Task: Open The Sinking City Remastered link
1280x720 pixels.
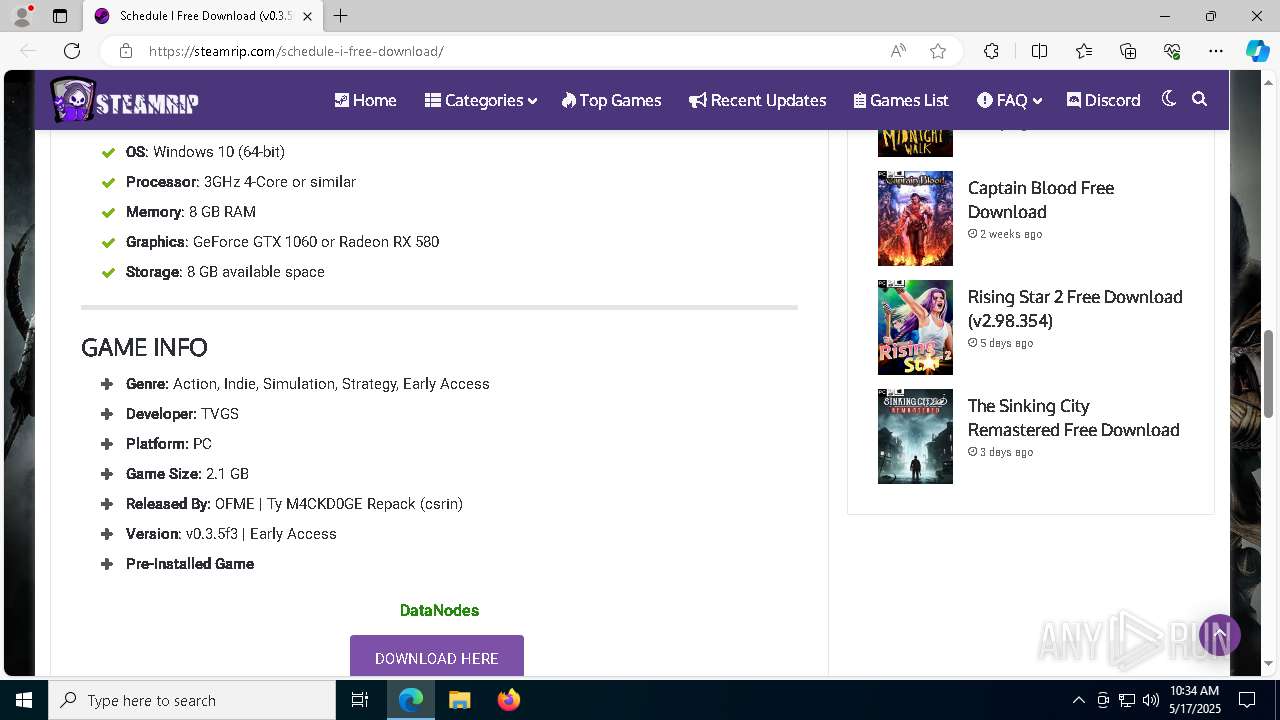Action: point(1073,418)
